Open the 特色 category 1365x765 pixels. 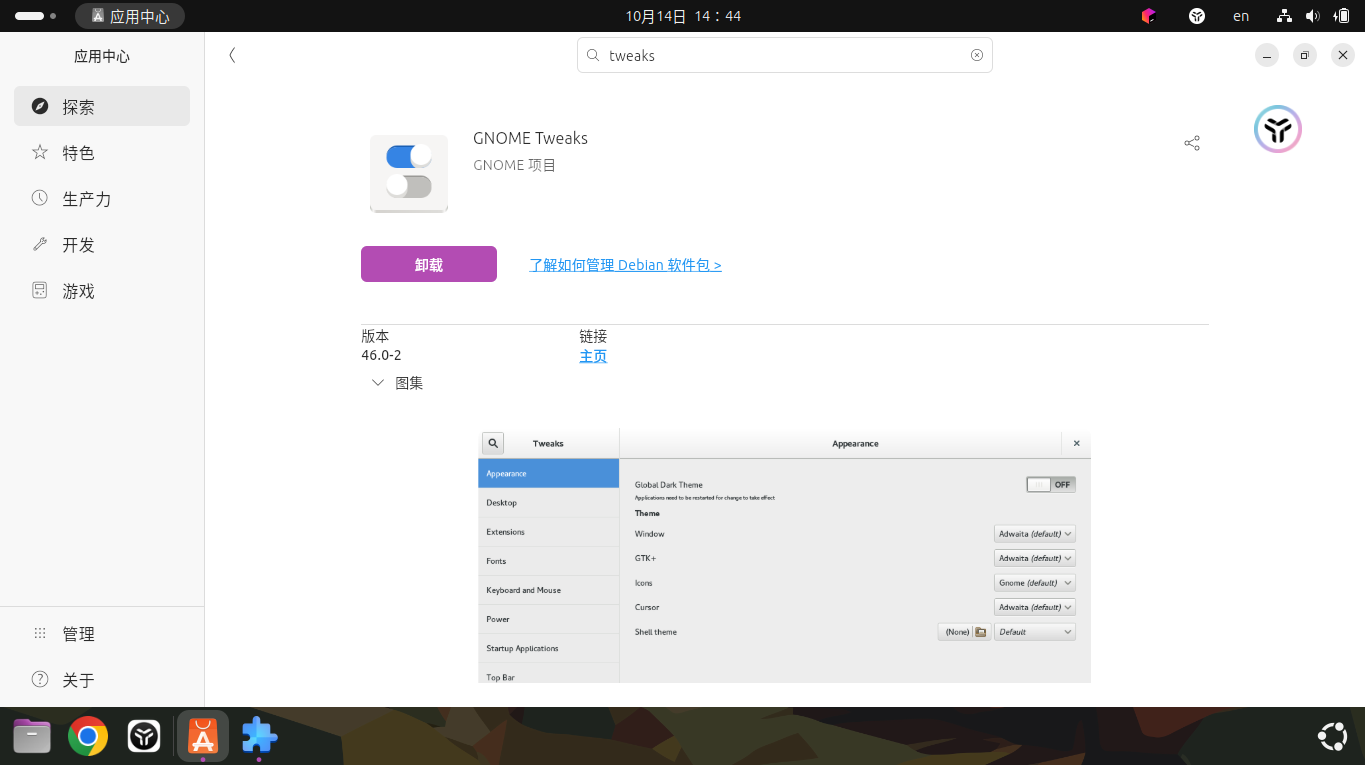(x=102, y=152)
